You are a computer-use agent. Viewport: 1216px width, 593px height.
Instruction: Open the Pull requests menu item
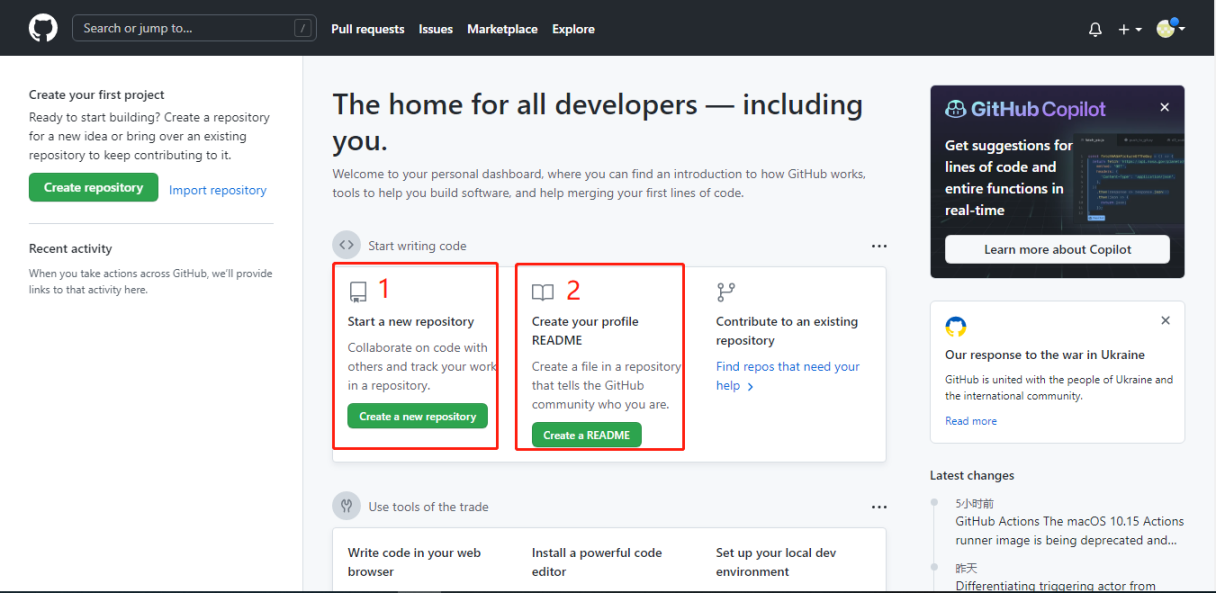coord(367,29)
